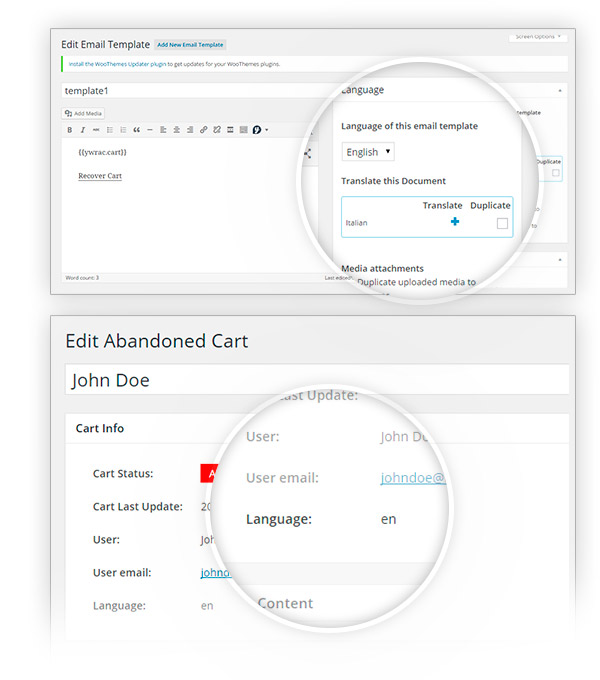600x680 pixels.
Task: Open the English language dropdown
Action: click(368, 152)
